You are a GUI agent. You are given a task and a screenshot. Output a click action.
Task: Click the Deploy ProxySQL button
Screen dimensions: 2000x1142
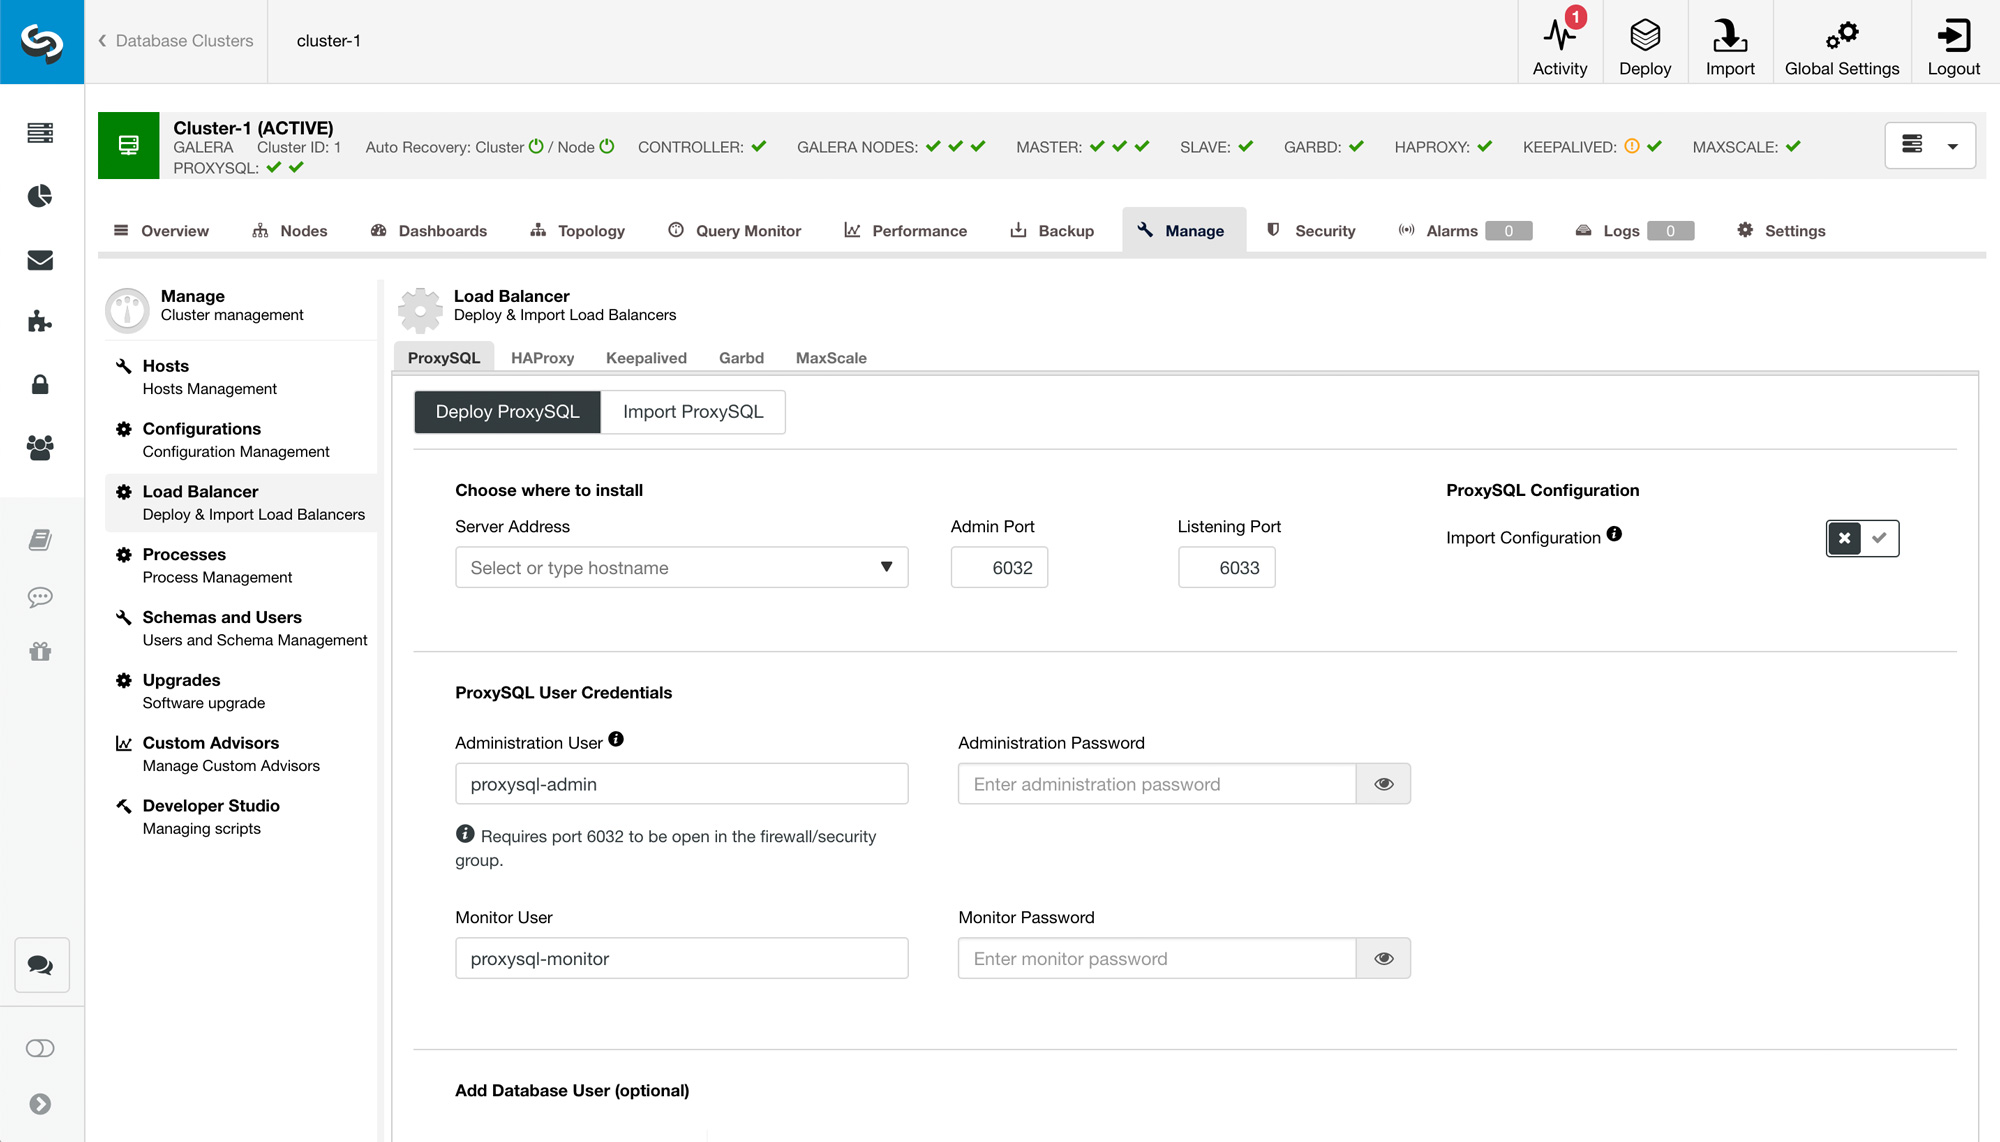pyautogui.click(x=508, y=411)
